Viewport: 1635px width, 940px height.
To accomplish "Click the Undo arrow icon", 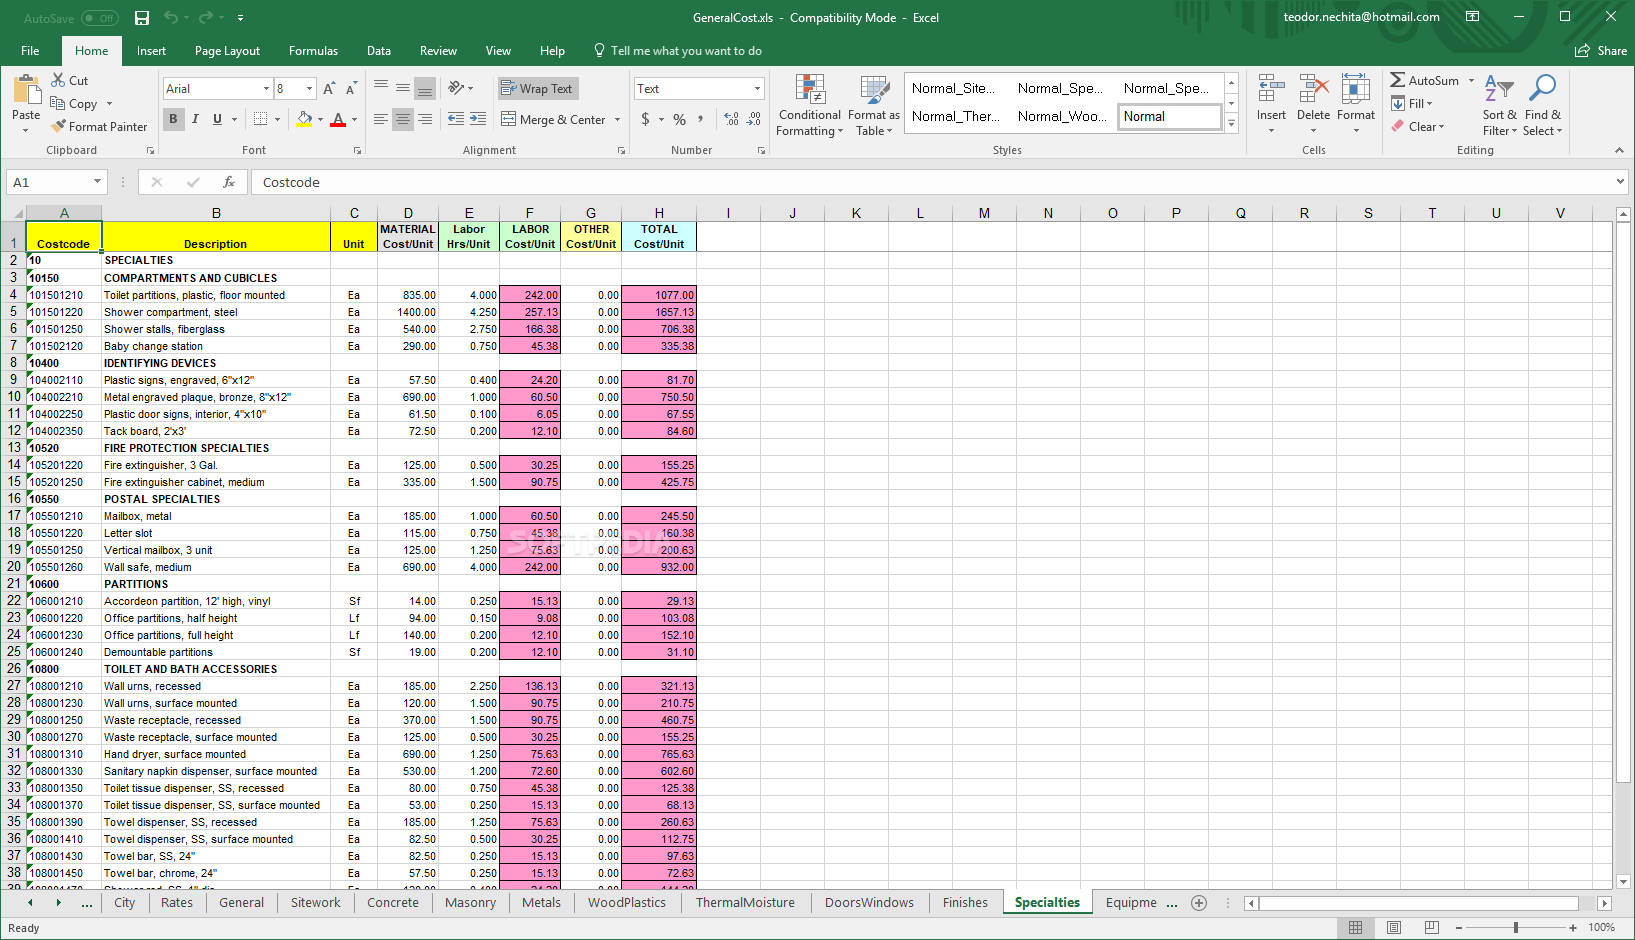I will coord(171,18).
